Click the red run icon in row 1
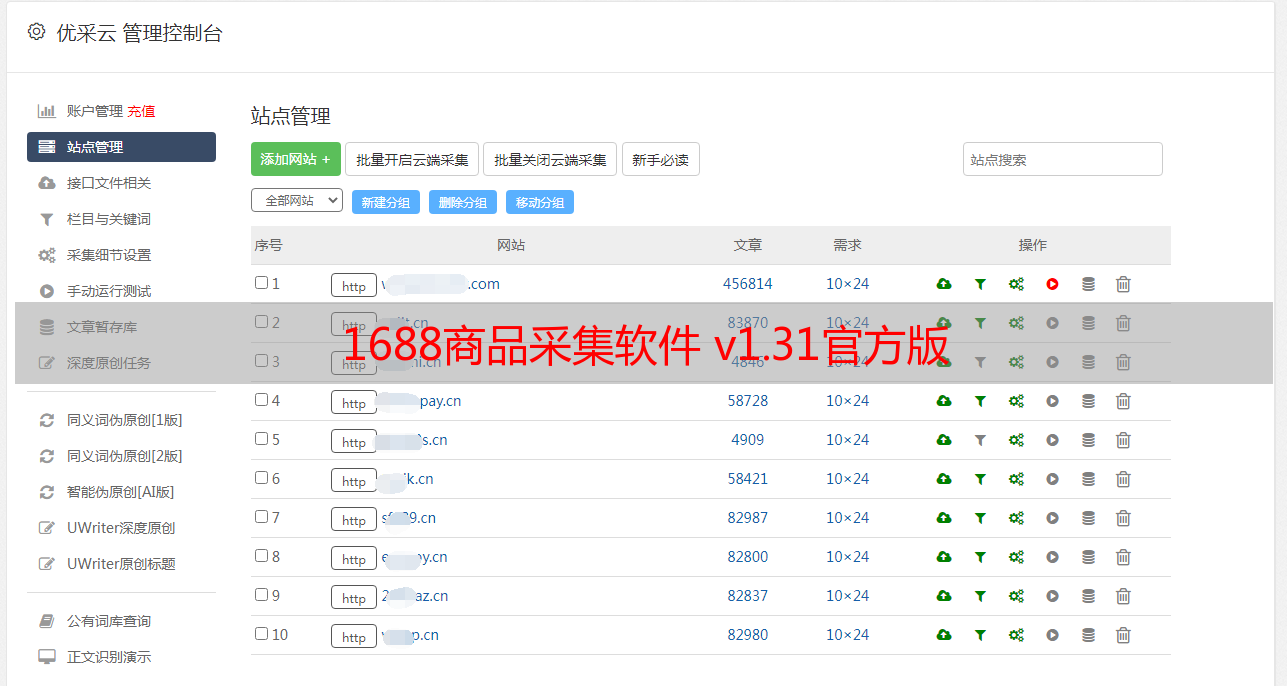Image resolution: width=1287 pixels, height=686 pixels. 1052,284
